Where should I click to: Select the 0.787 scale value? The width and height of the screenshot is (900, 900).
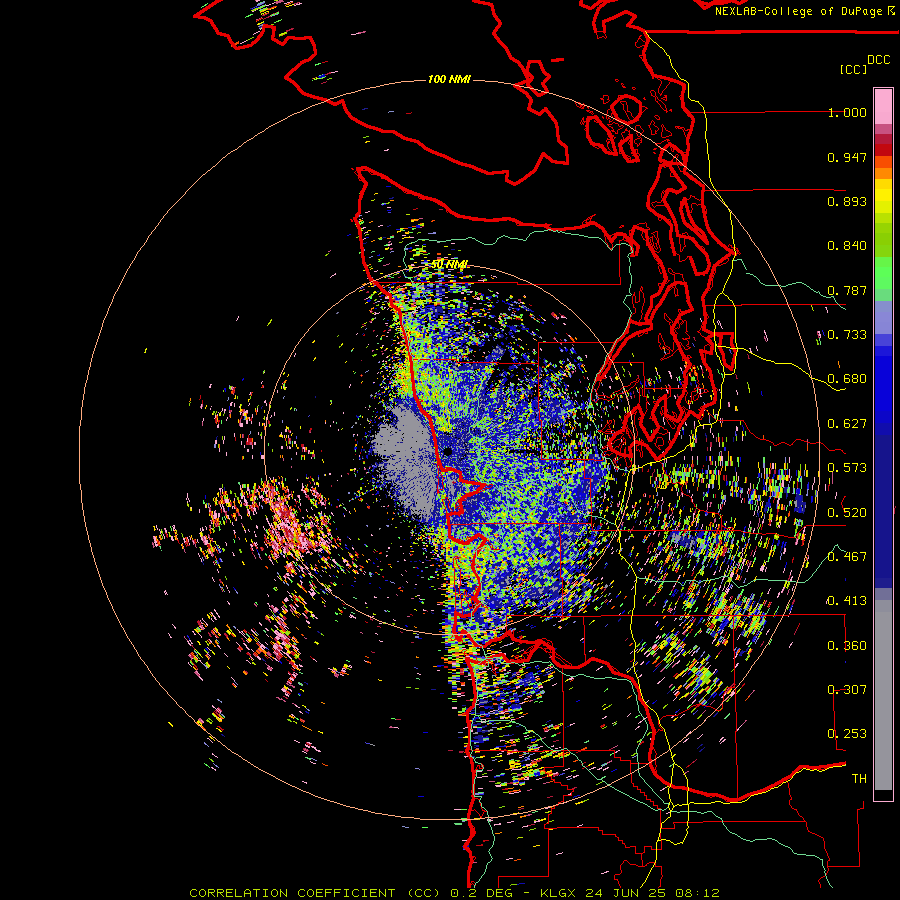[847, 290]
